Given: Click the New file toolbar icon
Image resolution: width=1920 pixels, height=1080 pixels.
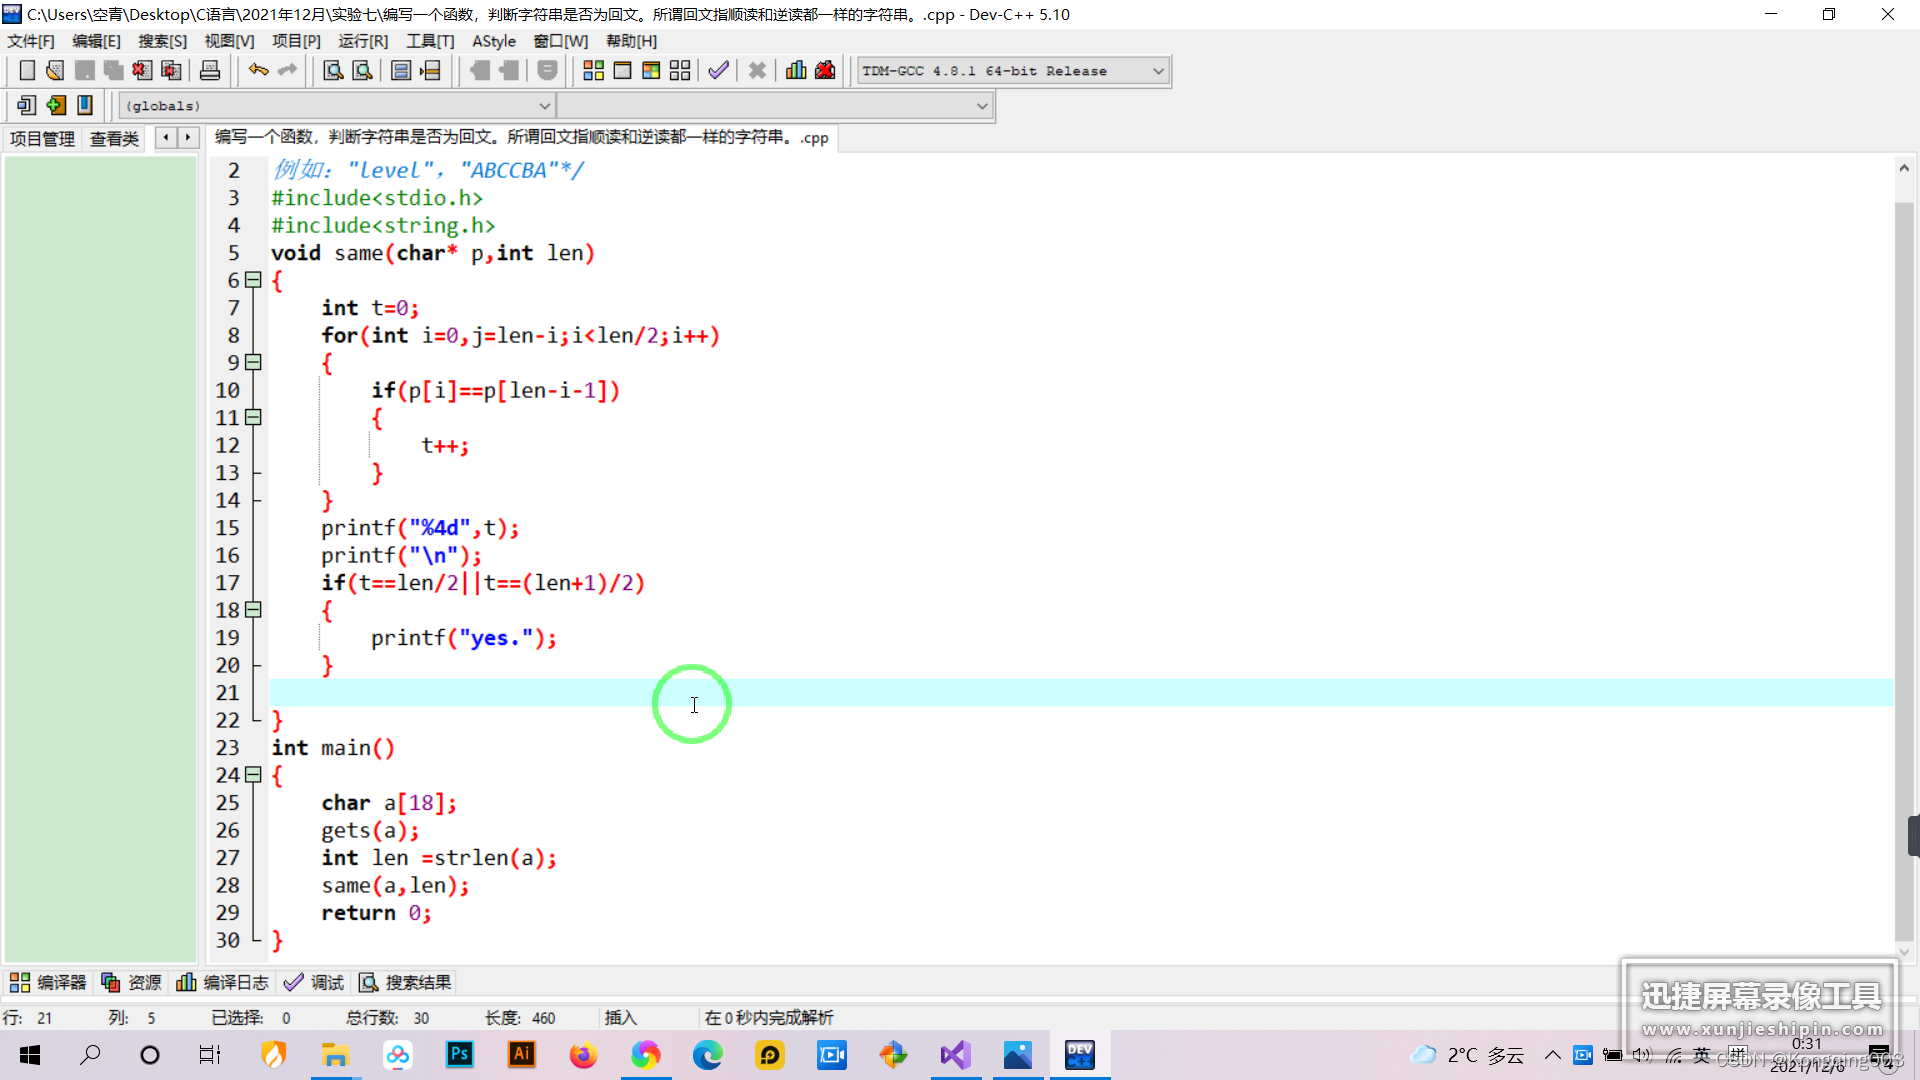Looking at the screenshot, I should tap(27, 71).
